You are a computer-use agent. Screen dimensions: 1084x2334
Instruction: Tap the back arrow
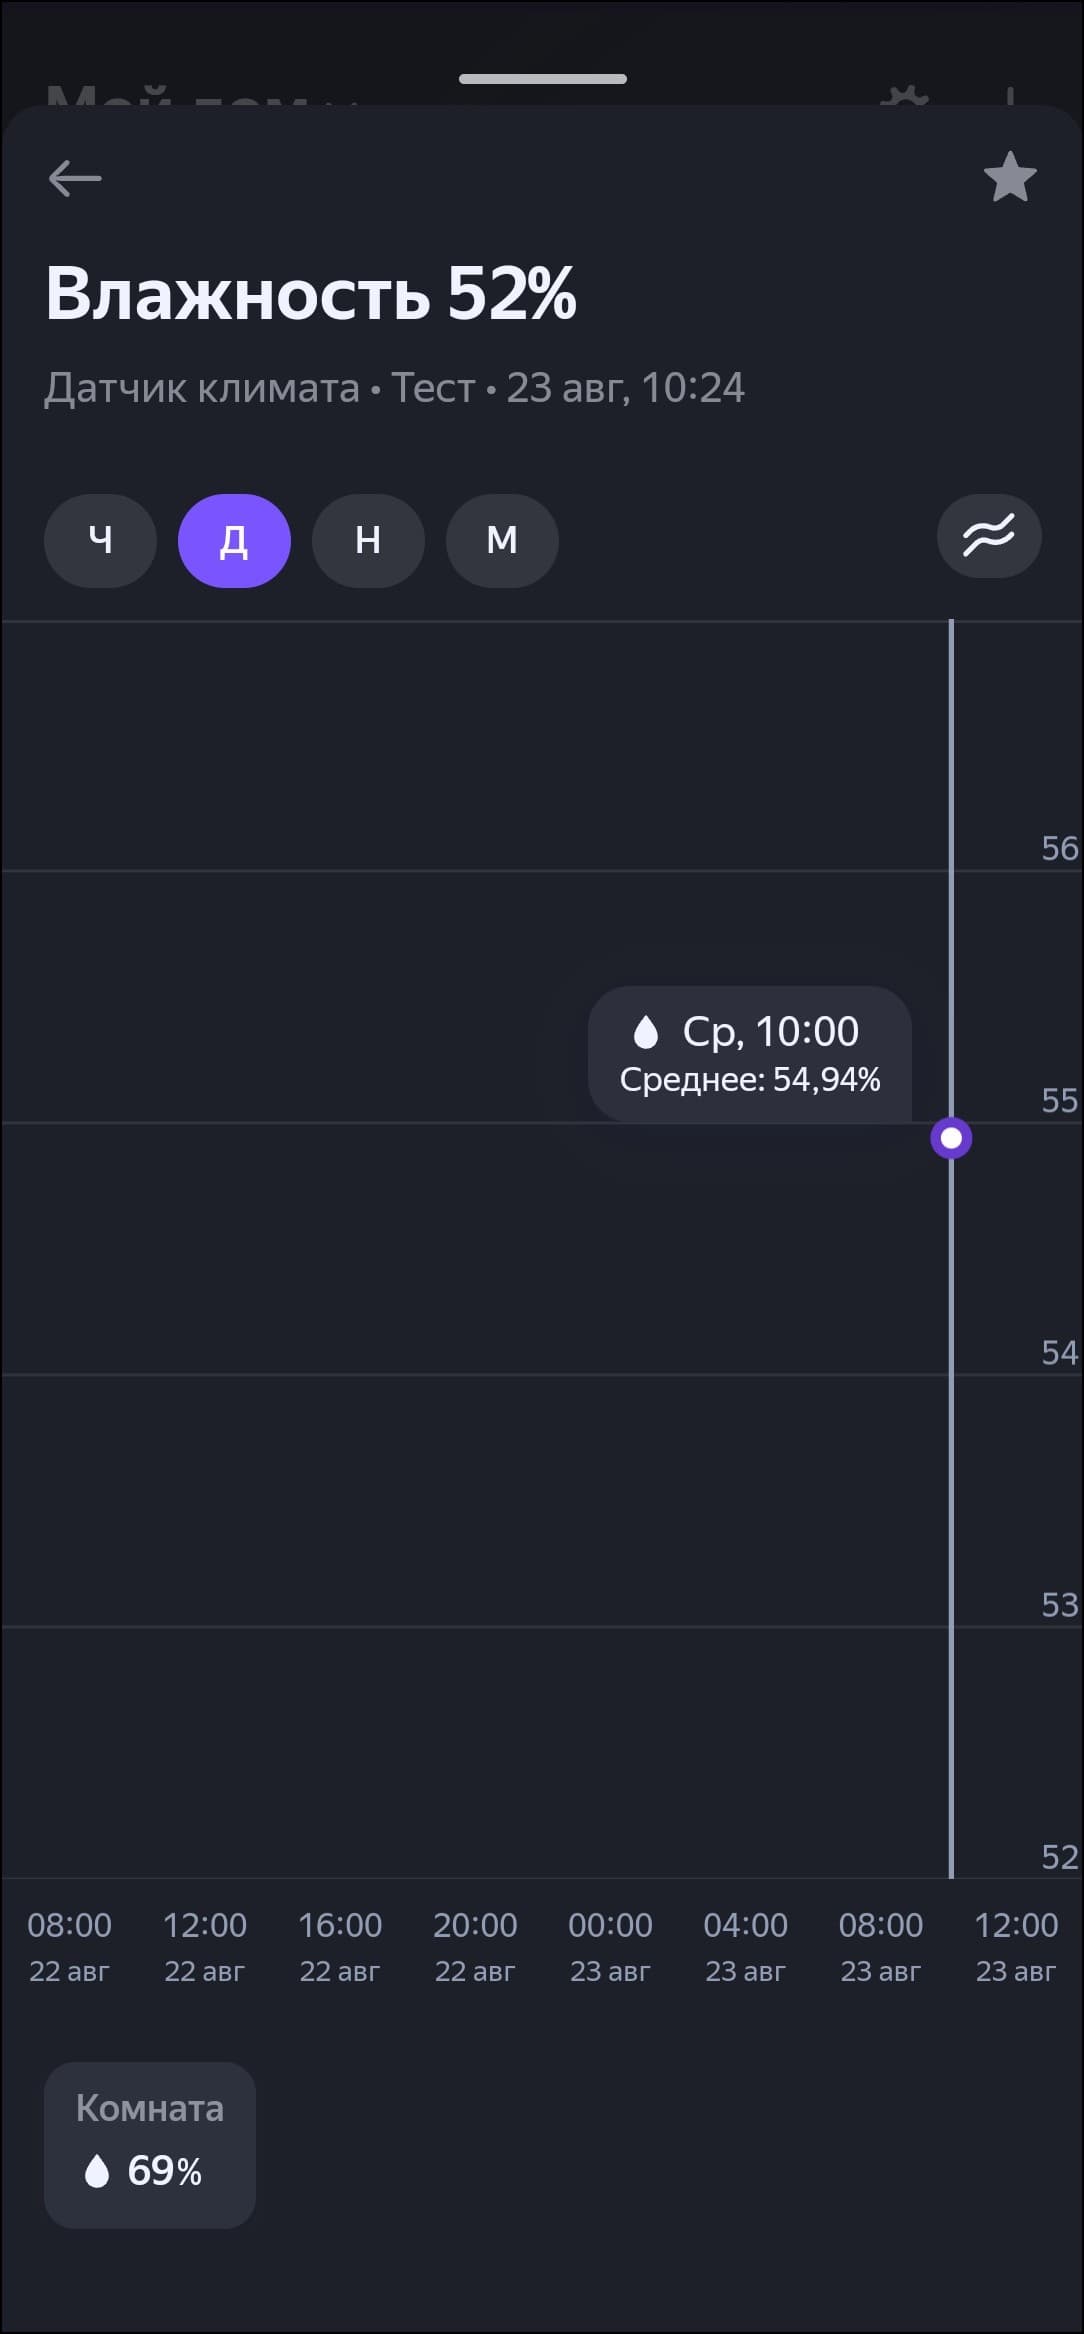click(75, 179)
